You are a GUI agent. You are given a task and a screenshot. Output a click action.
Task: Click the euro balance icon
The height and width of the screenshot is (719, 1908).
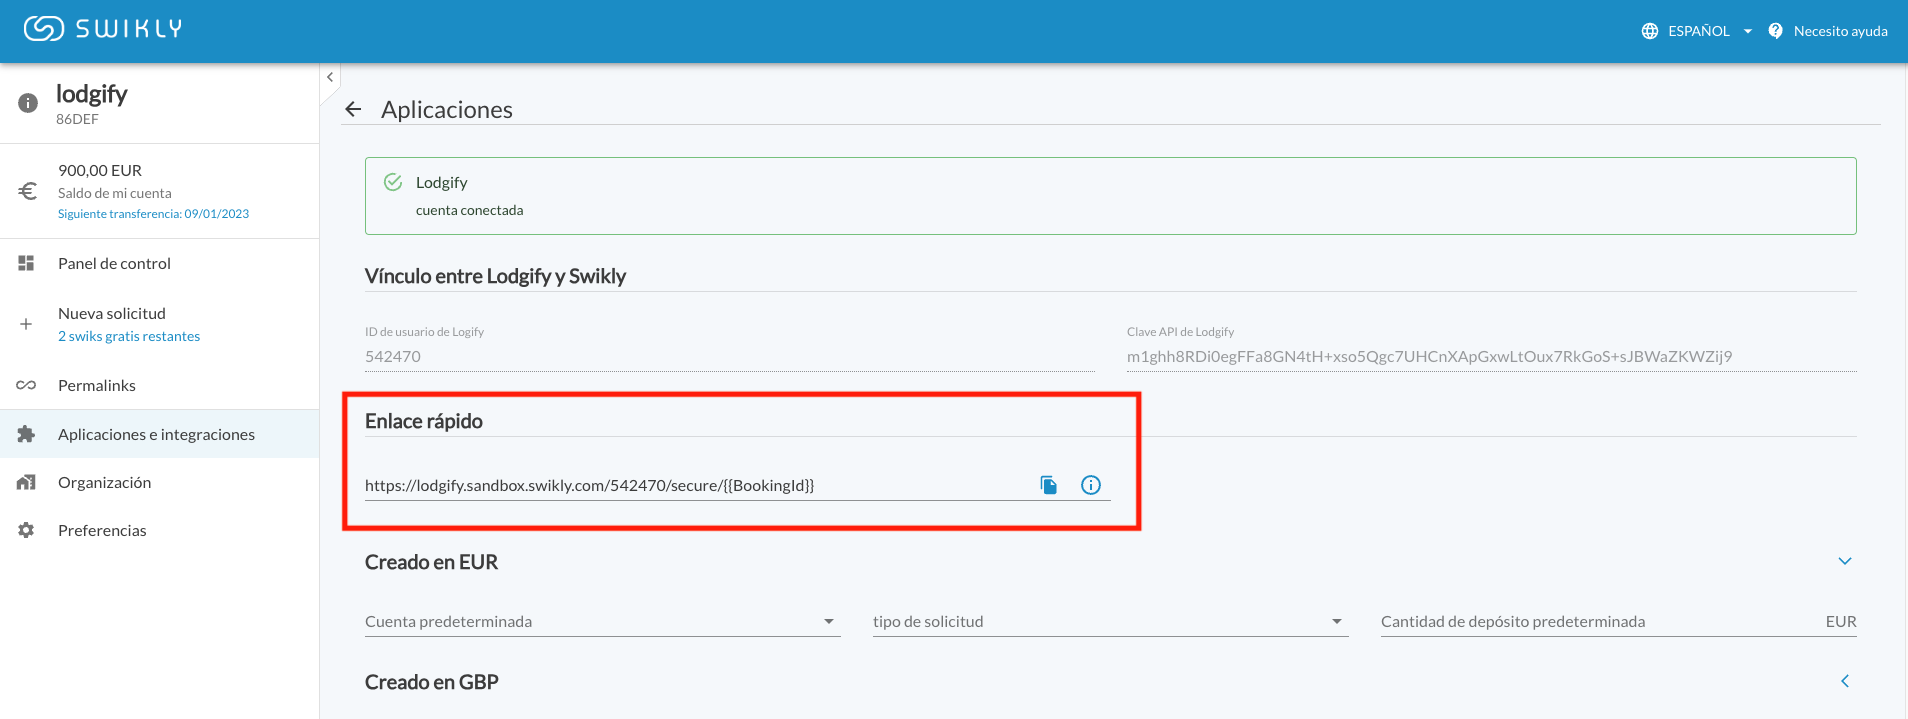(28, 191)
